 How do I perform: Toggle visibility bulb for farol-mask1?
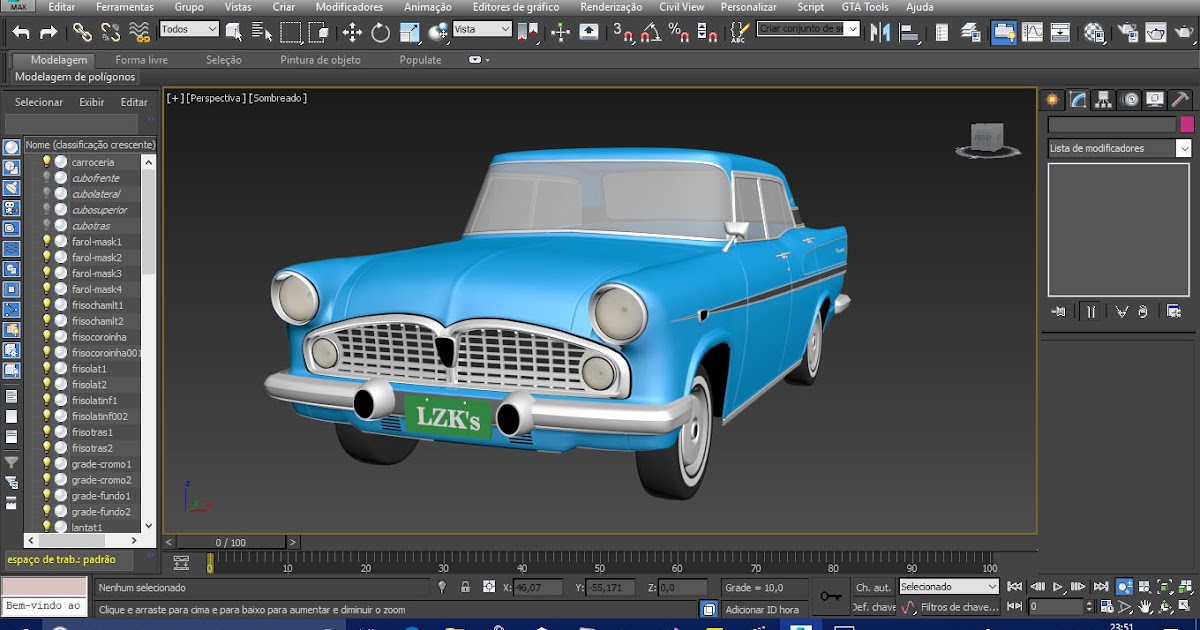pos(46,242)
